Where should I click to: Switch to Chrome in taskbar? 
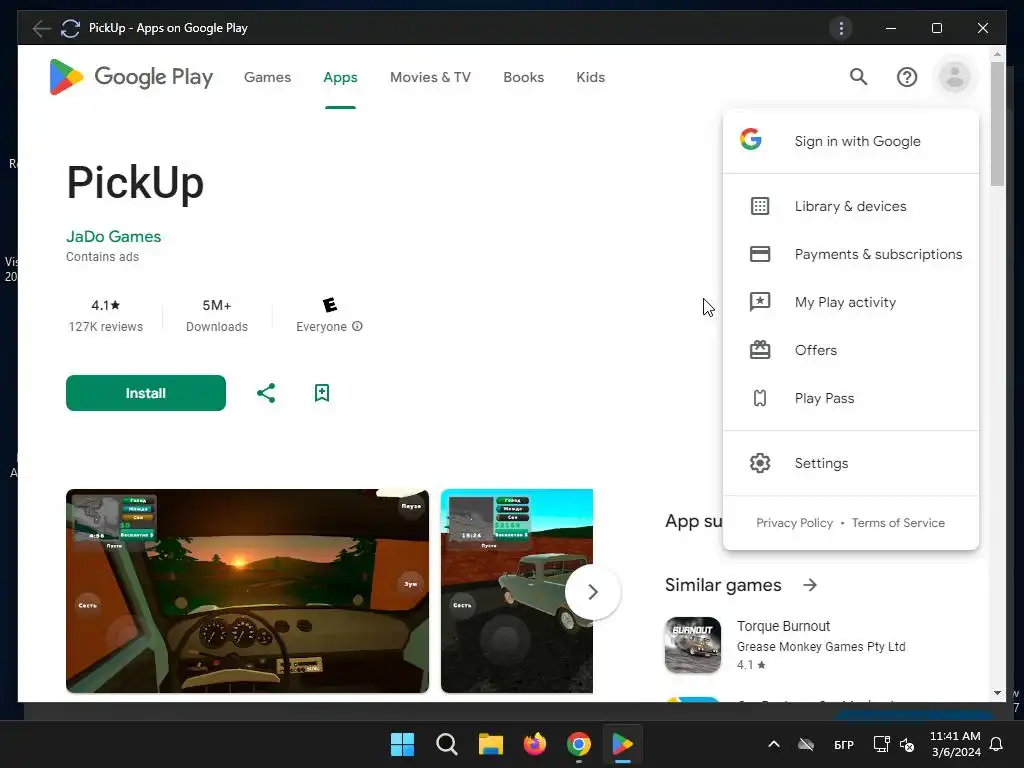[x=579, y=744]
